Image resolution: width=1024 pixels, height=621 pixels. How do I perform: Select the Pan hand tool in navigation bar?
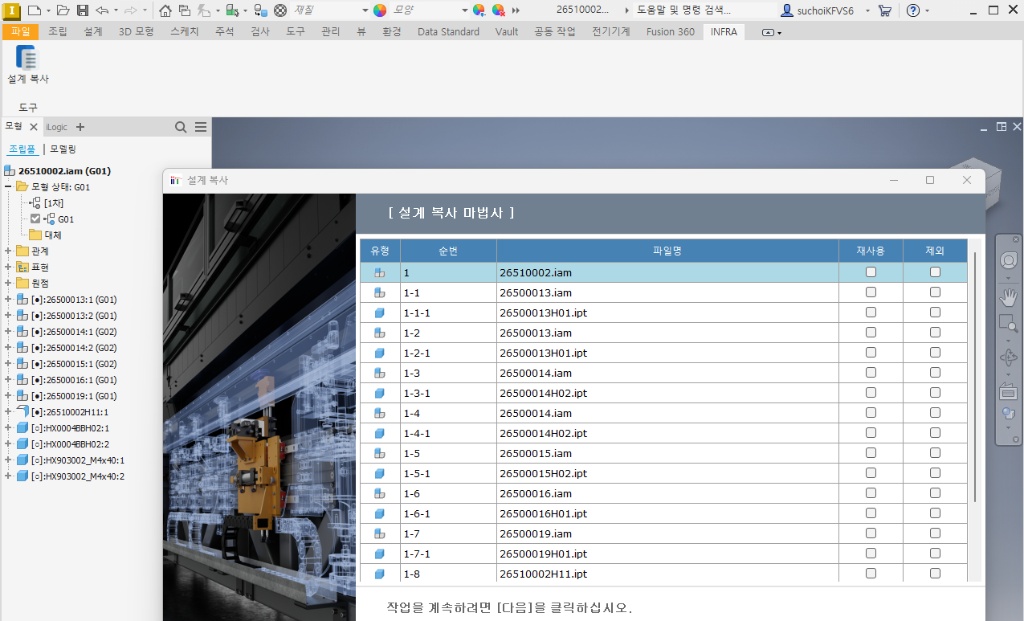coord(1008,296)
